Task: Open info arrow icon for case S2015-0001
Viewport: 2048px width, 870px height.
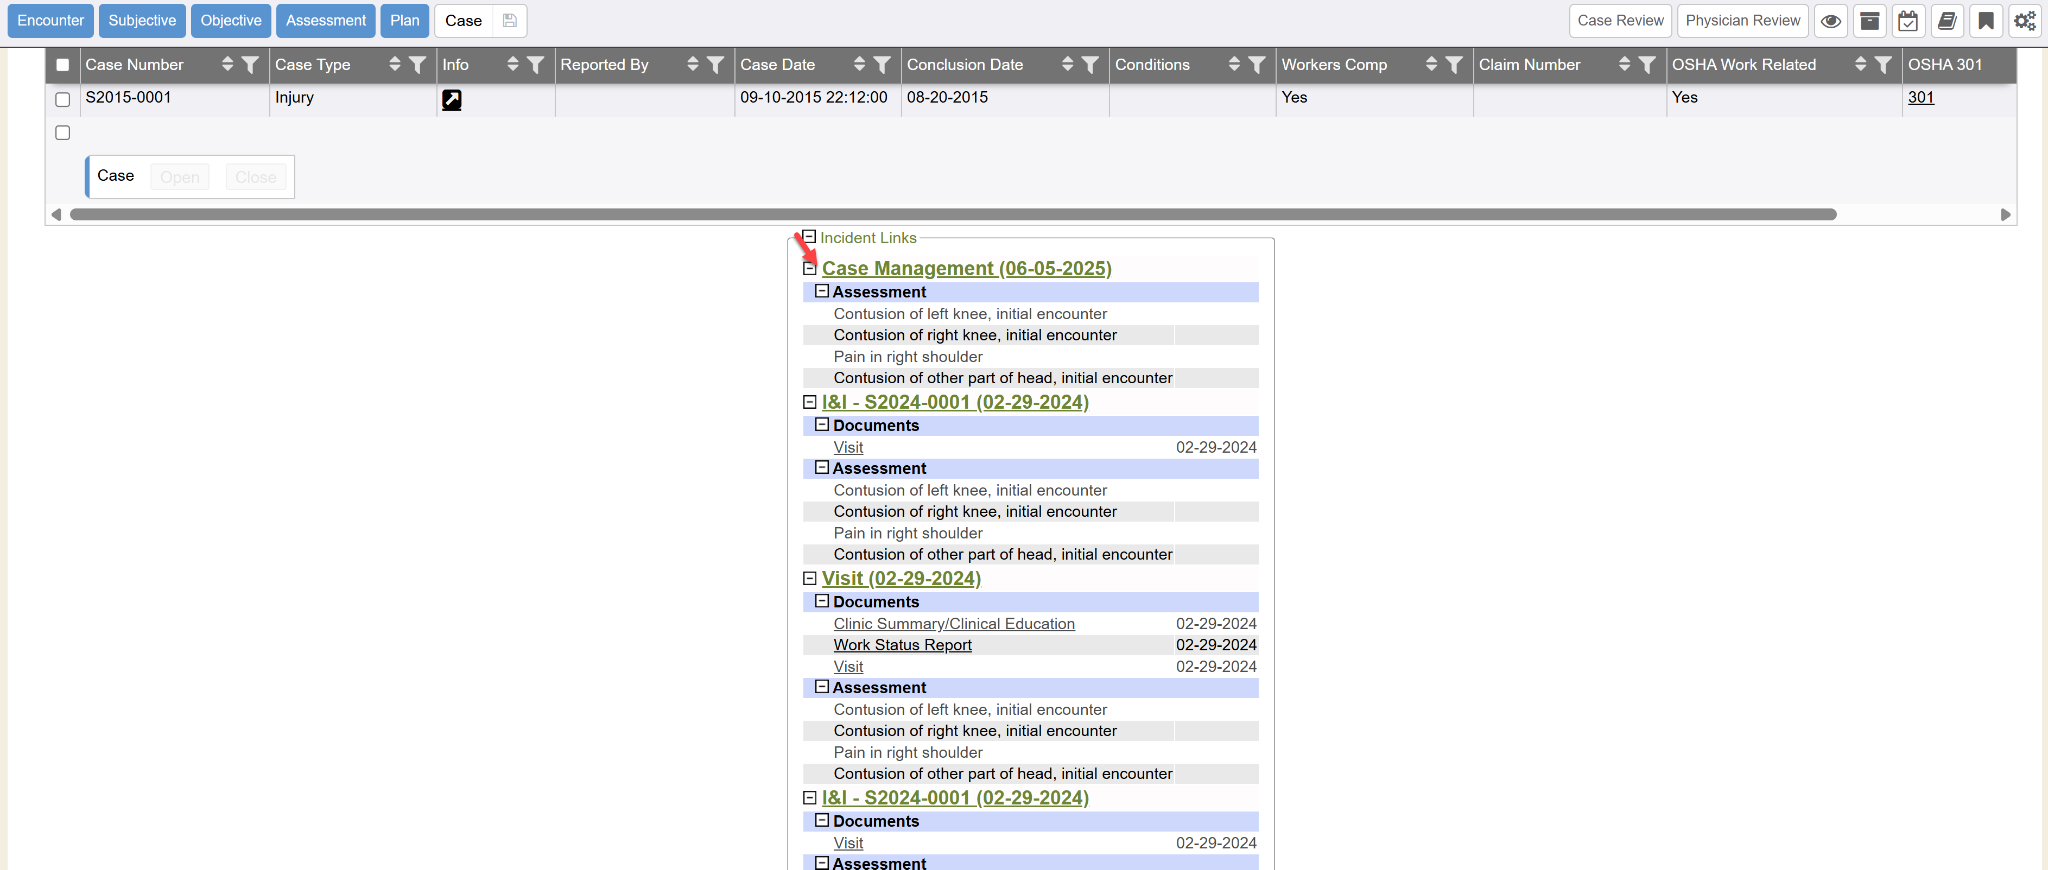Action: pyautogui.click(x=452, y=99)
